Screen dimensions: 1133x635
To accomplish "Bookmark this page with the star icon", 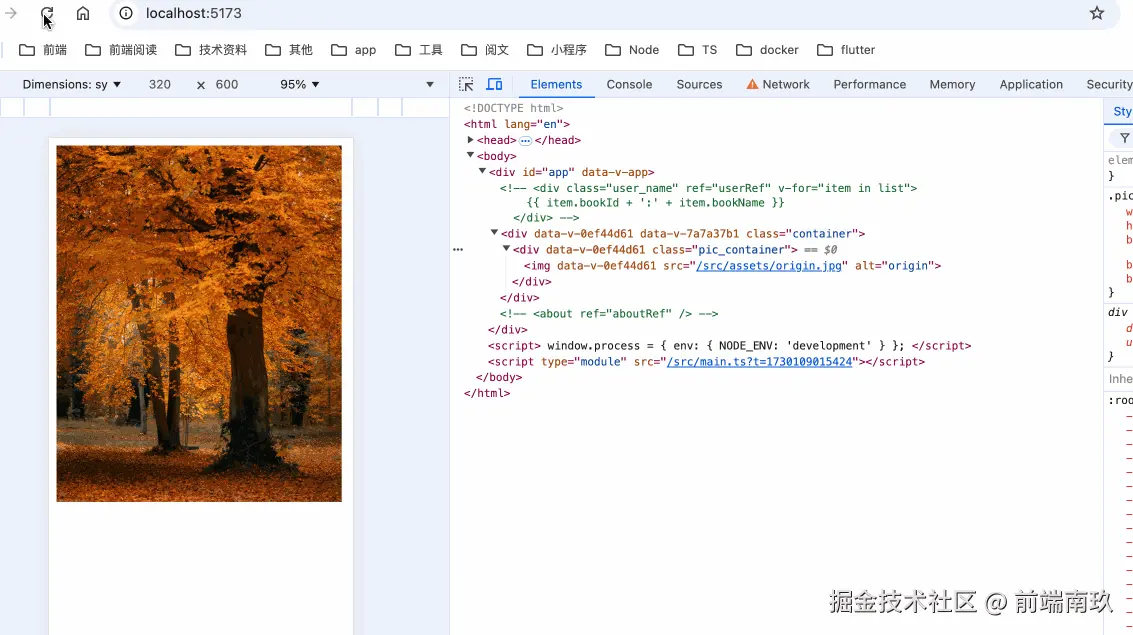I will pyautogui.click(x=1097, y=13).
